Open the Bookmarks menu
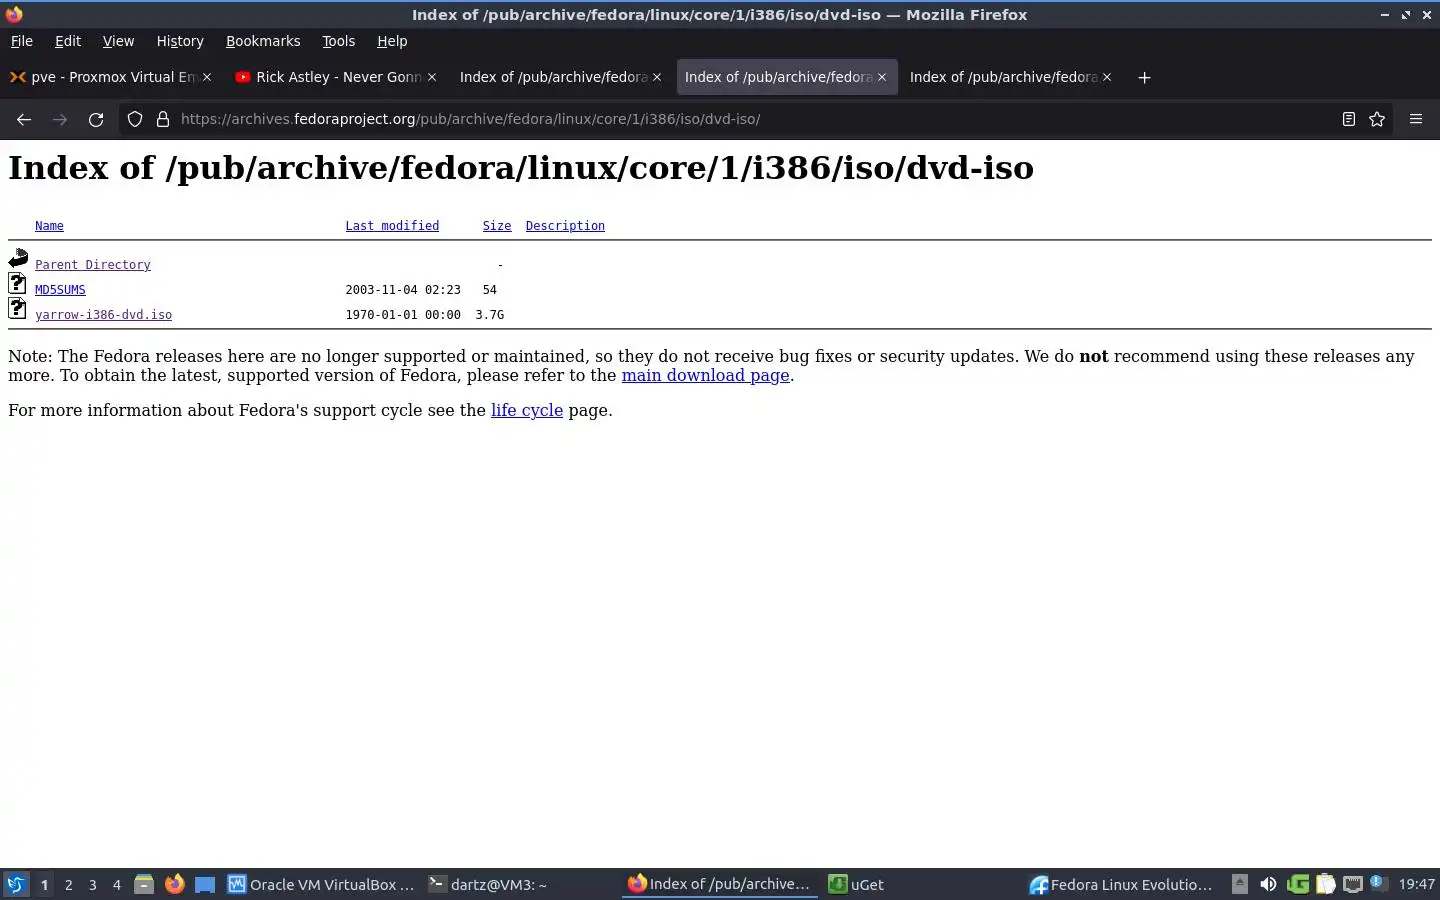Screen dimensions: 1440x900 click(263, 41)
